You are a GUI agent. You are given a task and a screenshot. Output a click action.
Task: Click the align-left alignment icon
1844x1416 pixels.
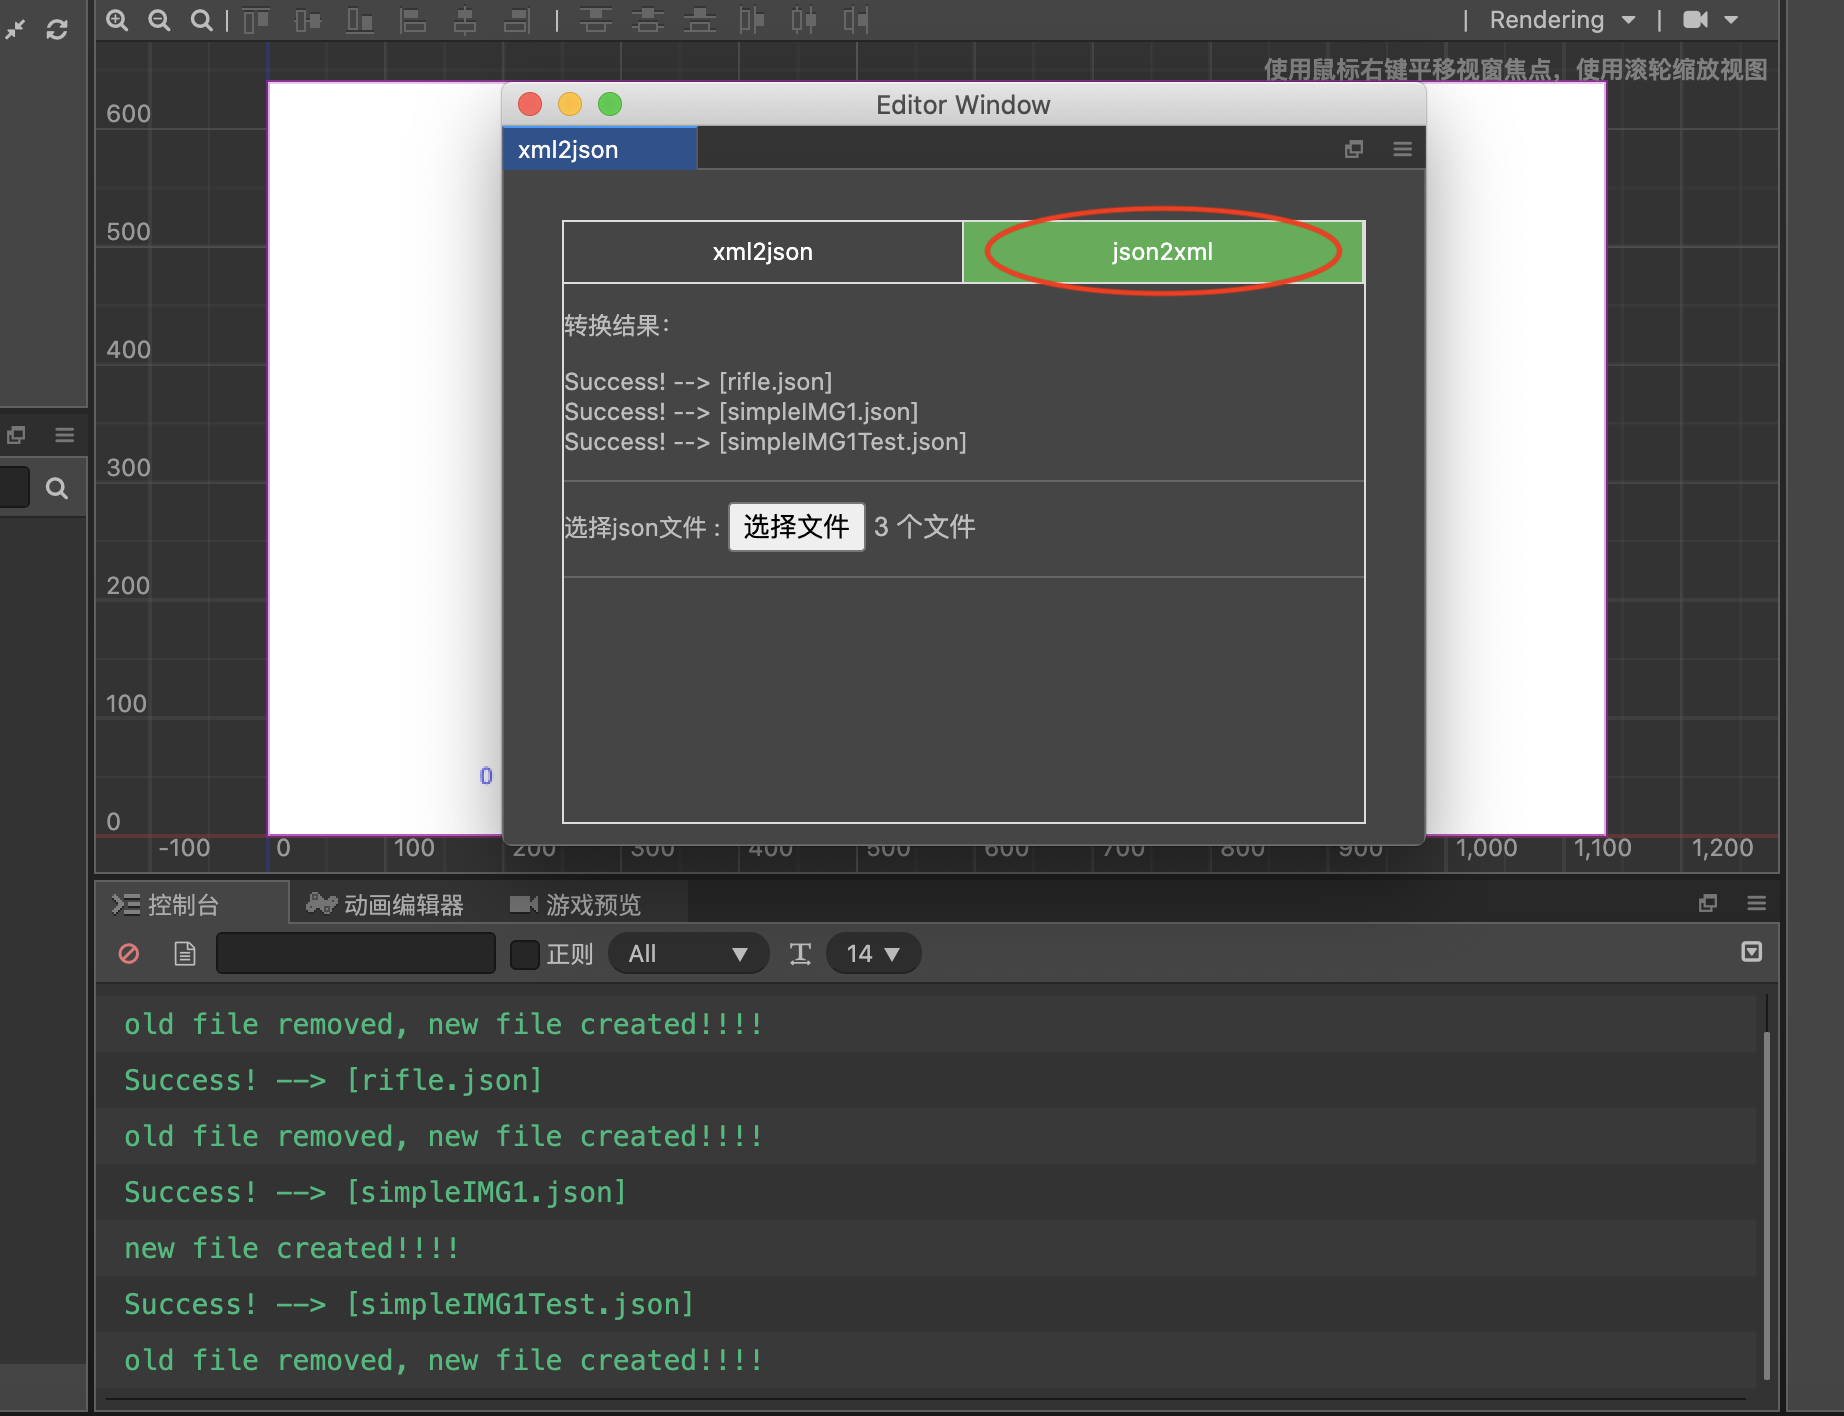click(x=413, y=20)
